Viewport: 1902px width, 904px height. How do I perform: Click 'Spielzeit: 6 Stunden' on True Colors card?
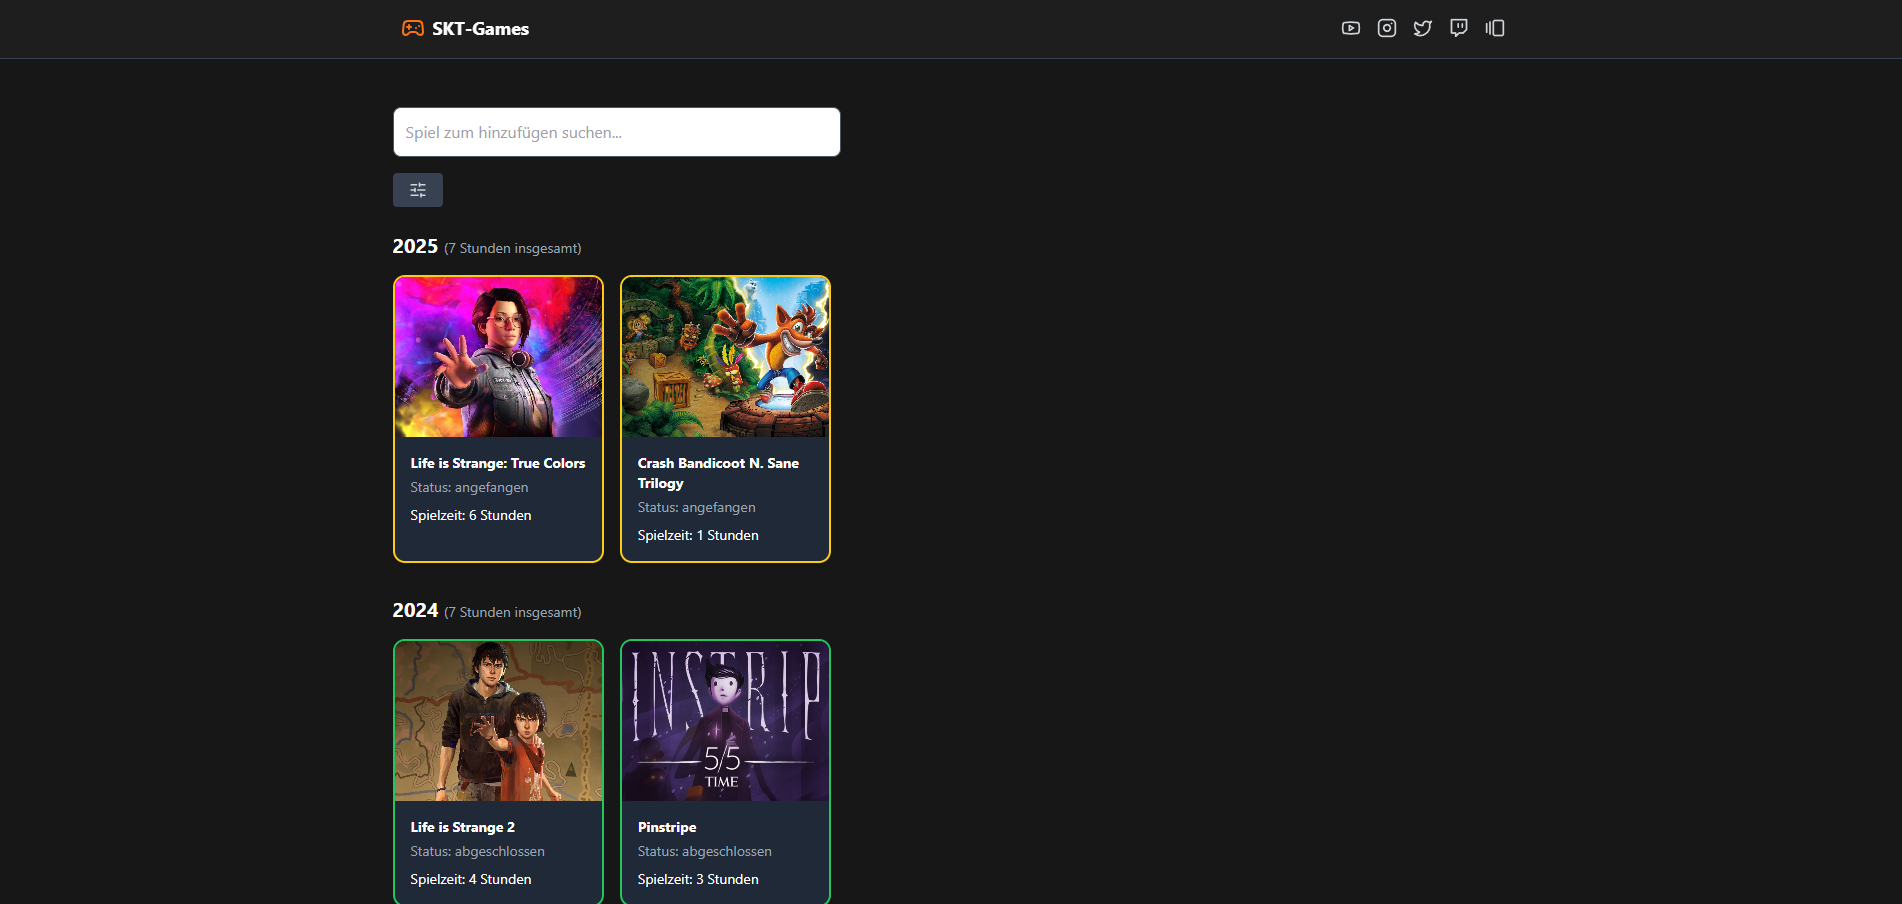[x=470, y=515]
